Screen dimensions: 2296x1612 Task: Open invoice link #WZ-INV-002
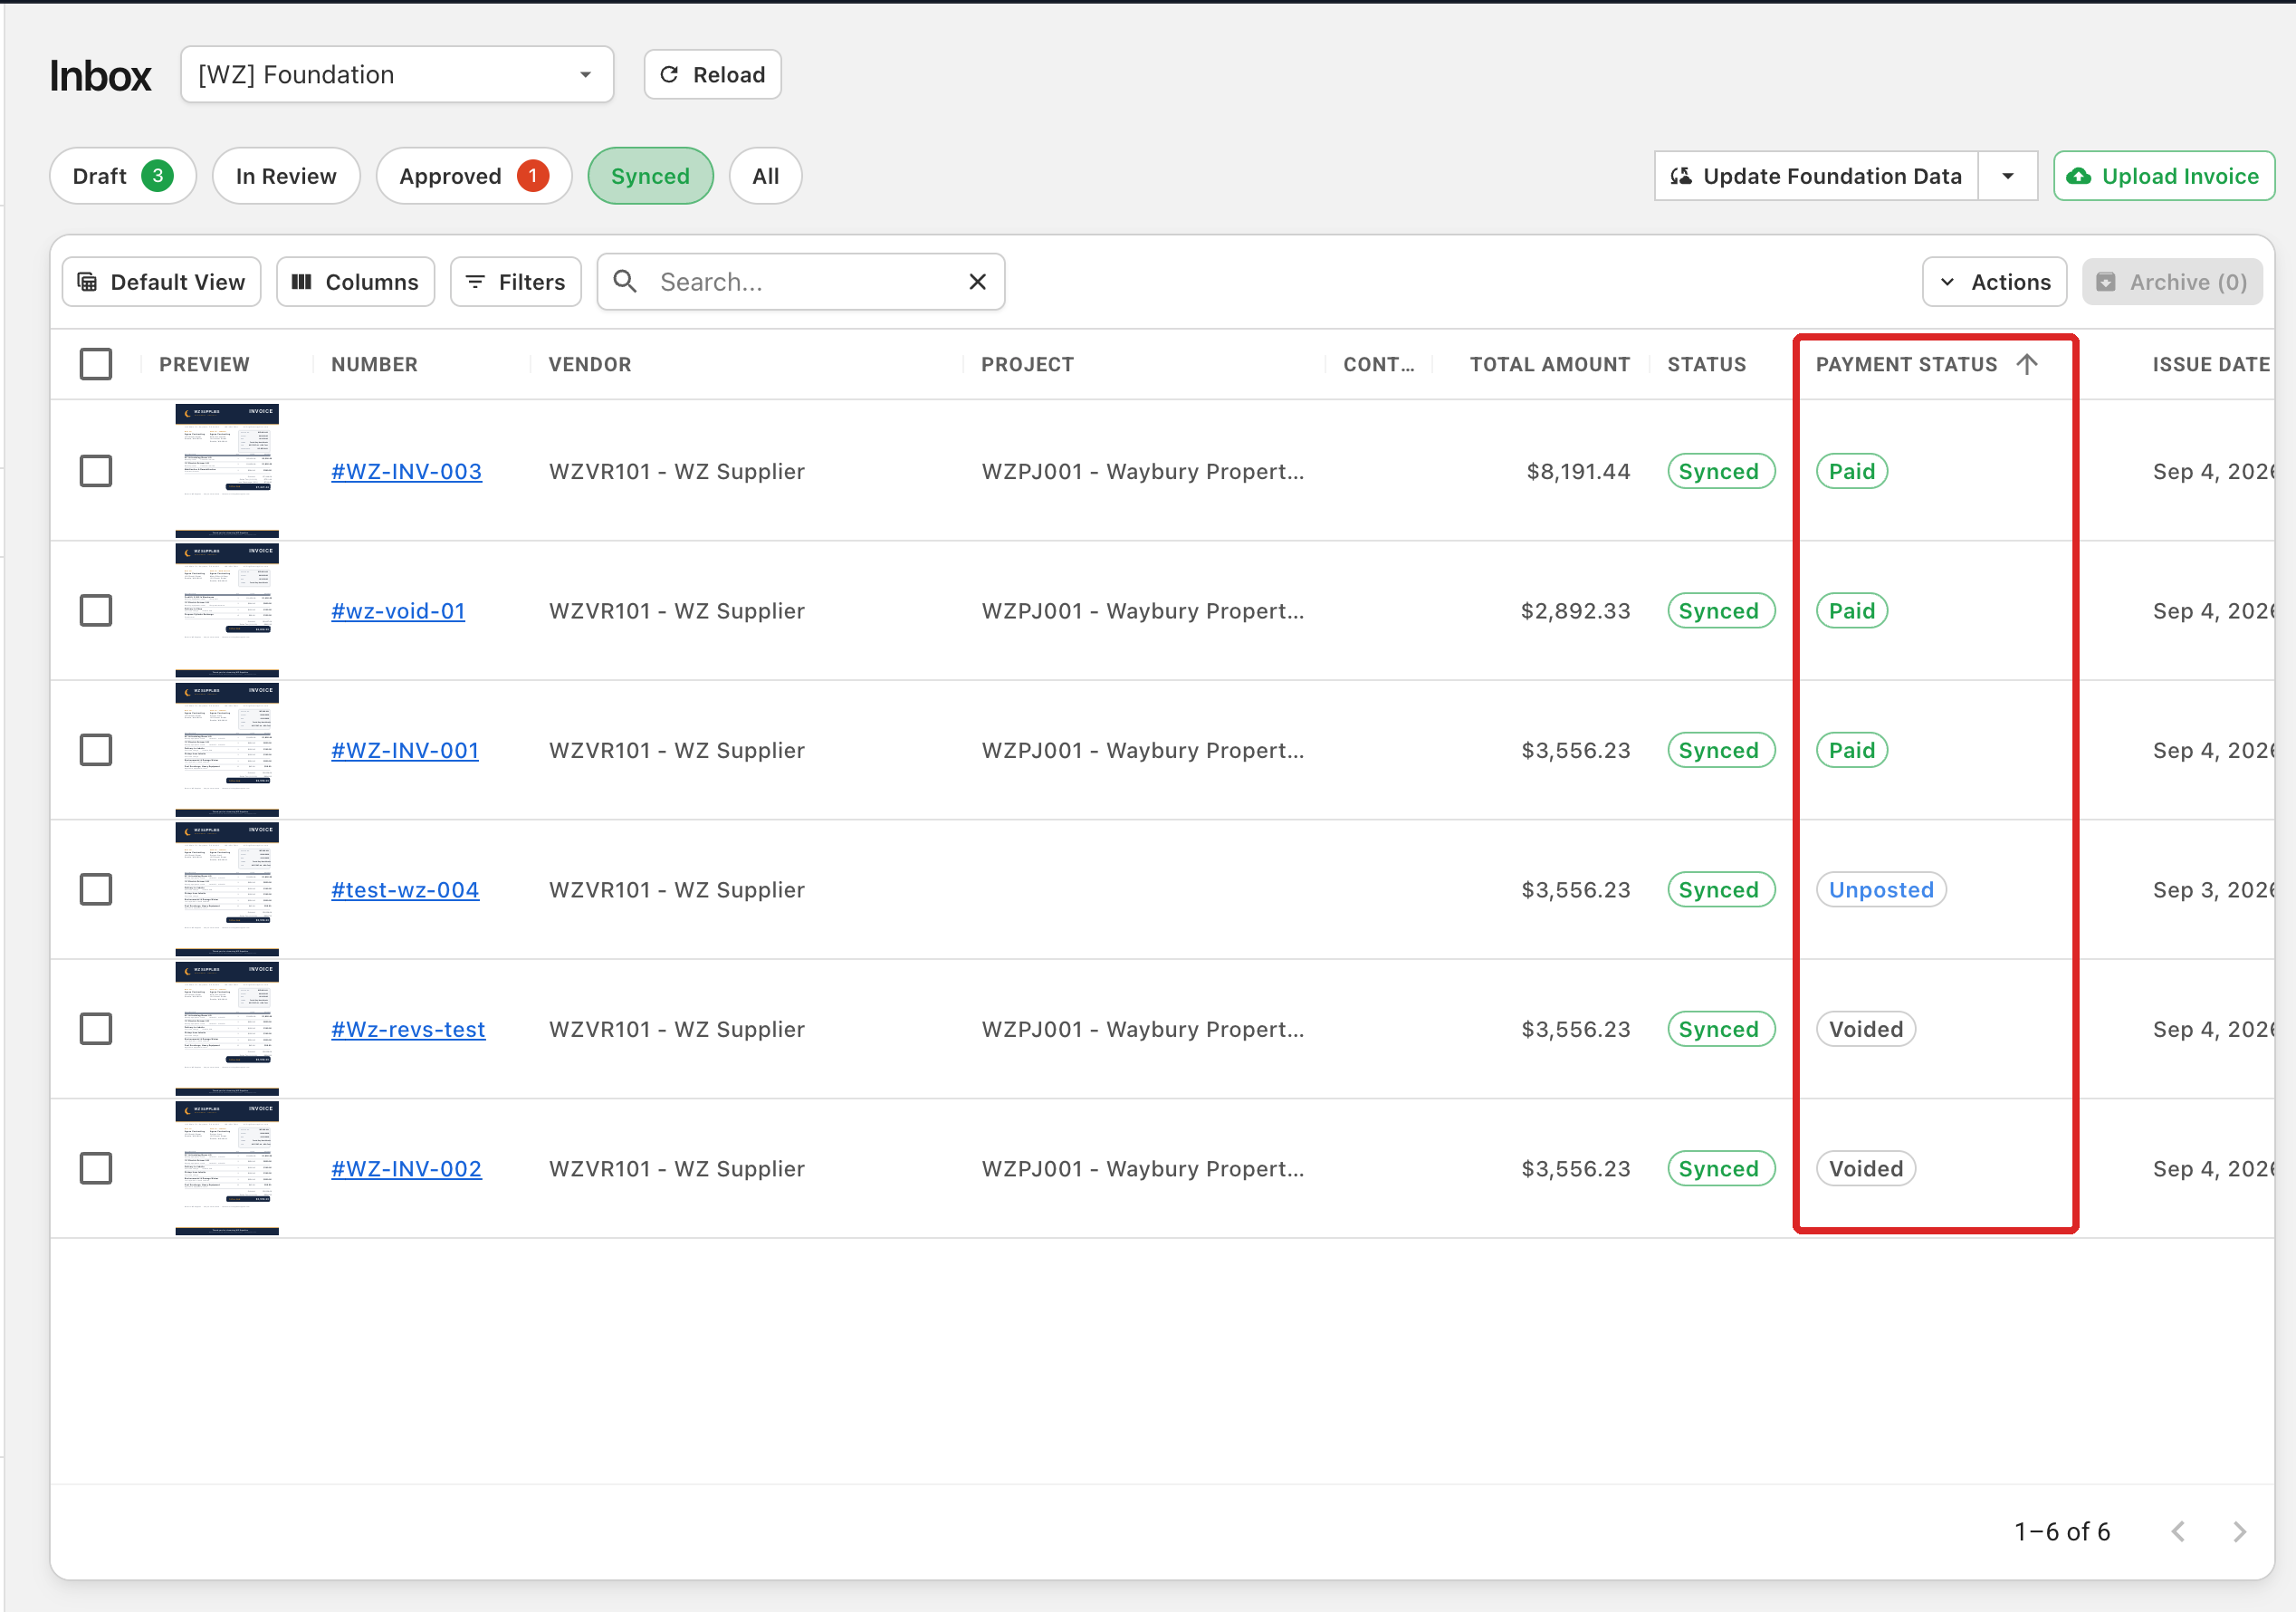point(406,1168)
